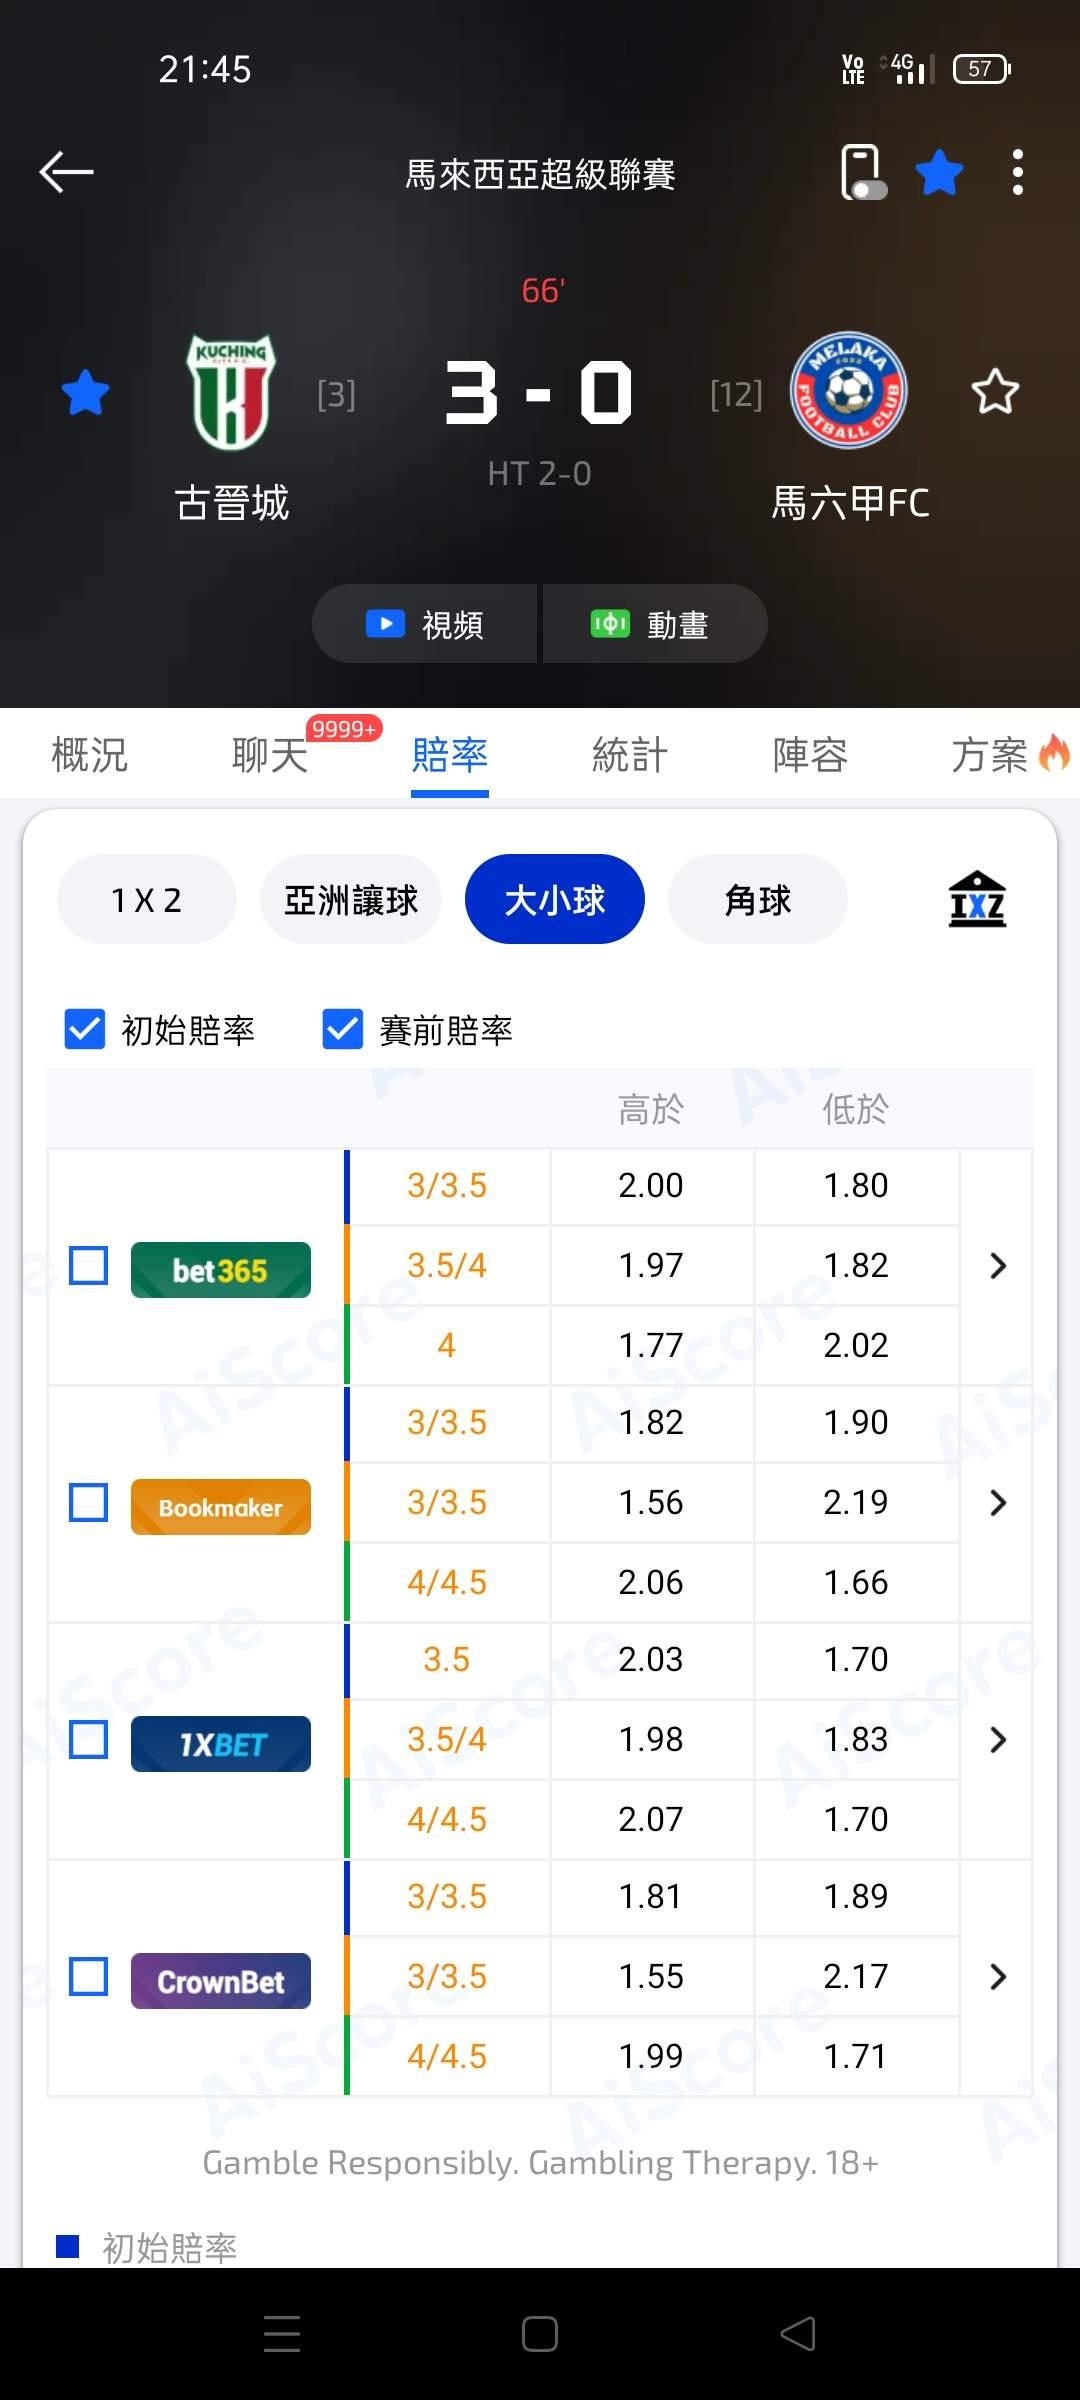The image size is (1080, 2400).
Task: Expand 1XBET odds details chevron
Action: [x=997, y=1739]
